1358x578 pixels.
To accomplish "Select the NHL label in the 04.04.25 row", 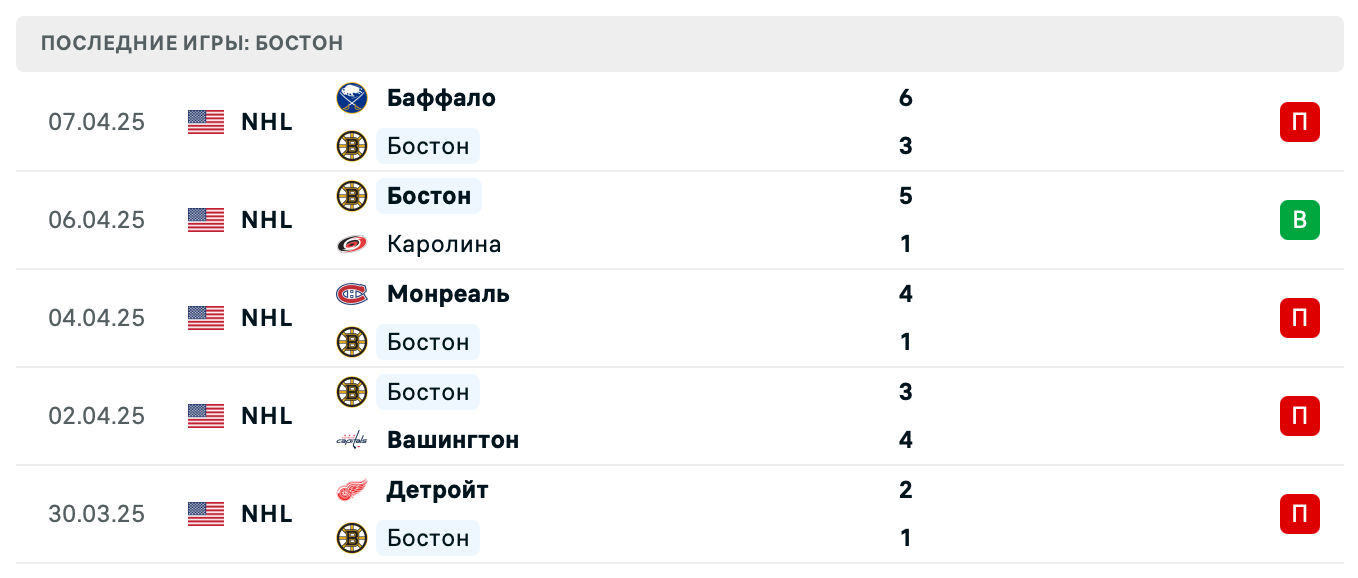I will tap(265, 318).
